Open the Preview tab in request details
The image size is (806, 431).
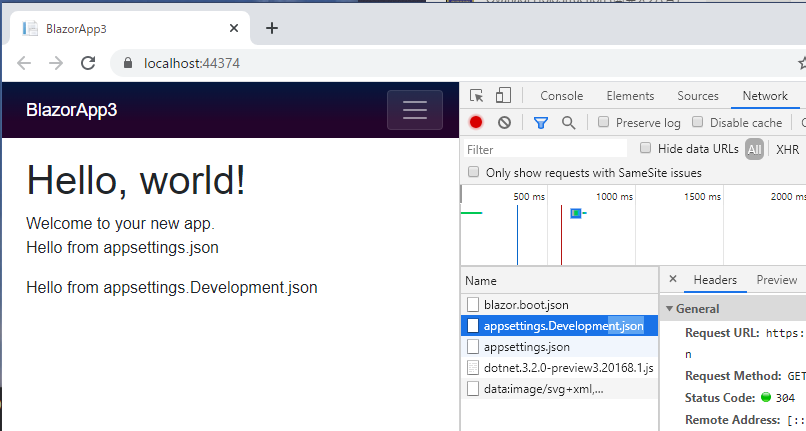(x=777, y=280)
